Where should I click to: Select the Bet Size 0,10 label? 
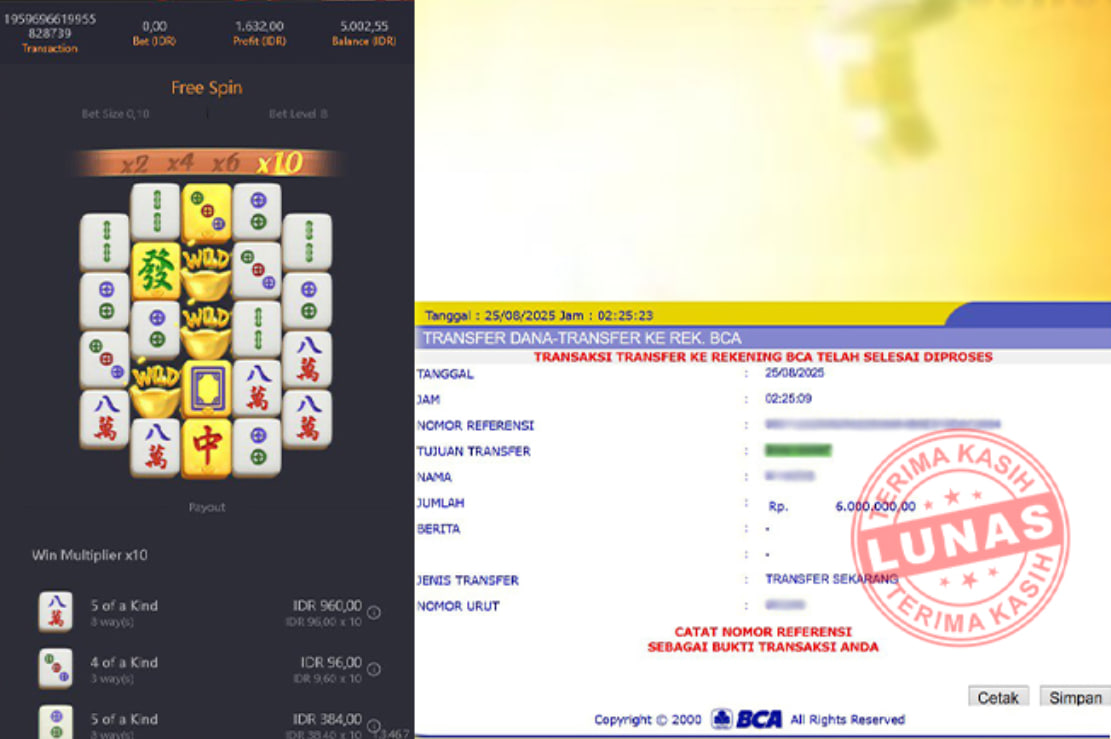(x=115, y=113)
